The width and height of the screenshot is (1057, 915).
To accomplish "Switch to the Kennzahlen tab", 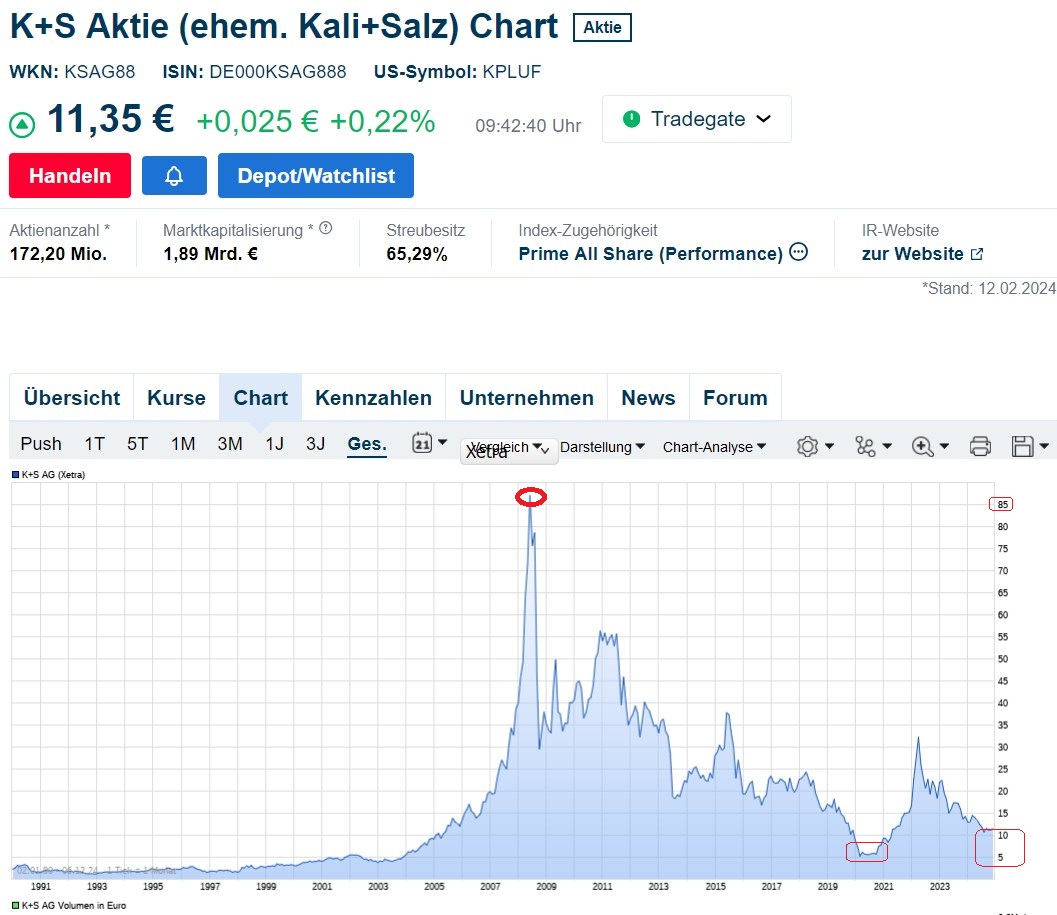I will pos(373,398).
